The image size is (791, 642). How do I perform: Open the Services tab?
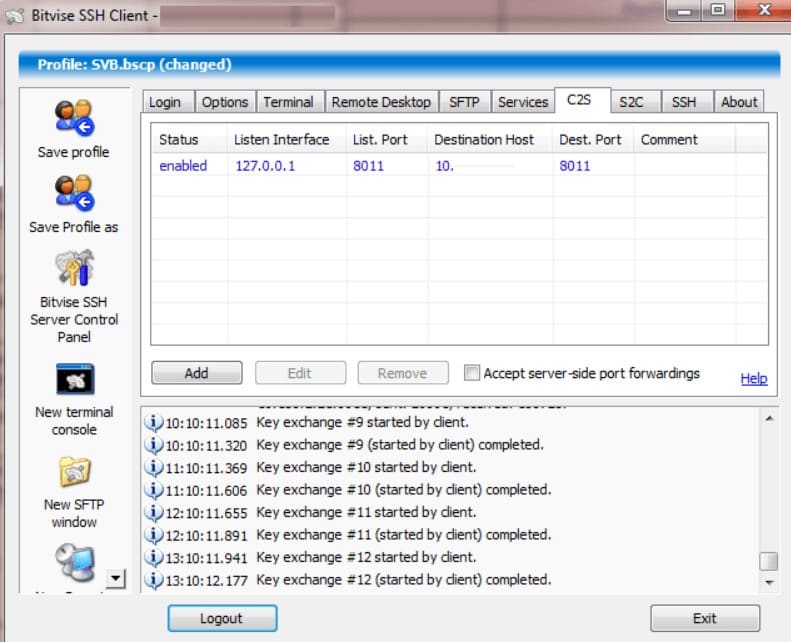tap(523, 102)
